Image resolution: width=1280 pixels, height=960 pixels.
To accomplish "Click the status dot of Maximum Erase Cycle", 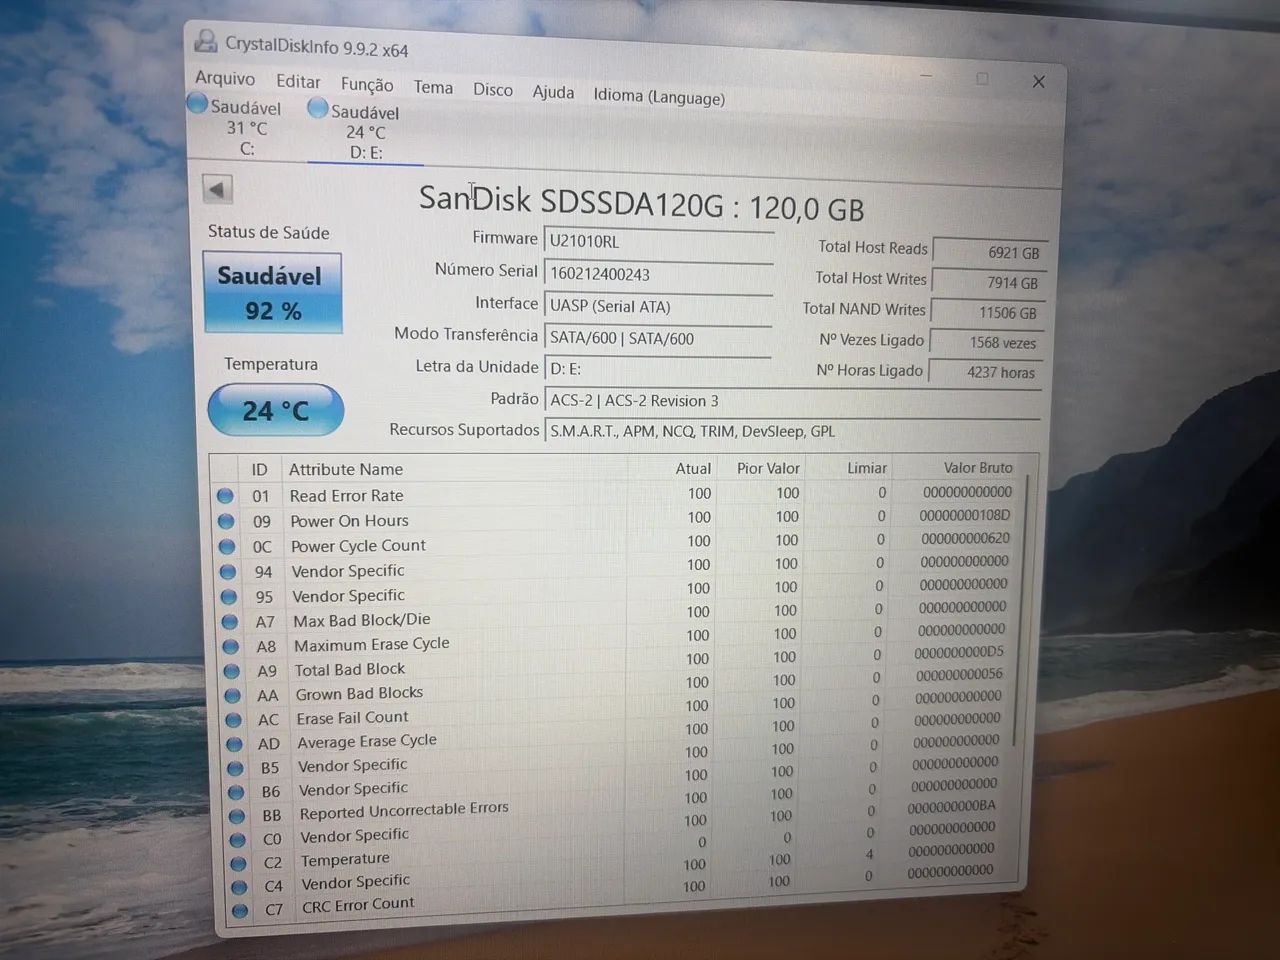I will (231, 647).
